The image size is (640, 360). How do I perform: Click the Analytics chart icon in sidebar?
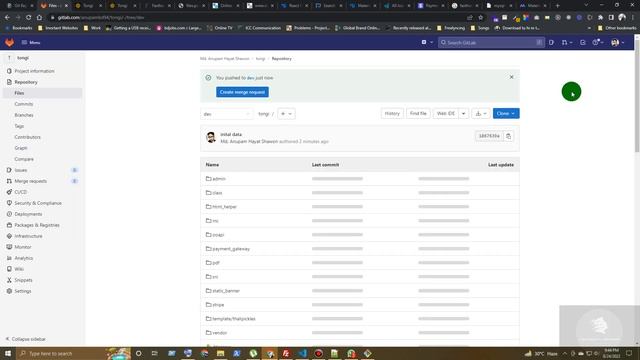point(9,258)
